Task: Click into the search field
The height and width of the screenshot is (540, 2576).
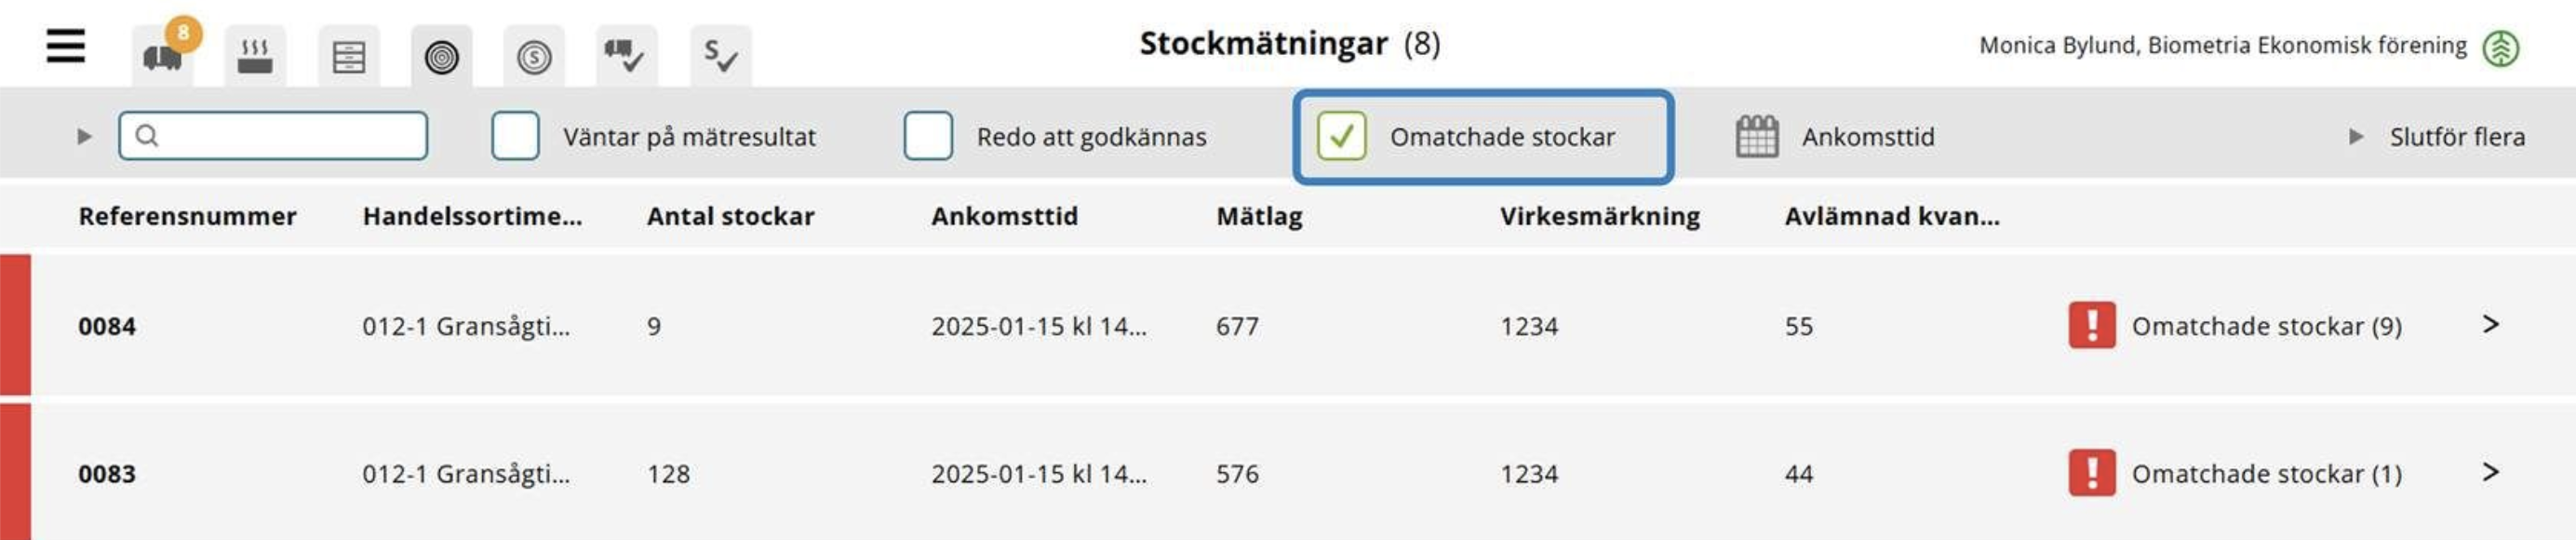Action: [273, 136]
